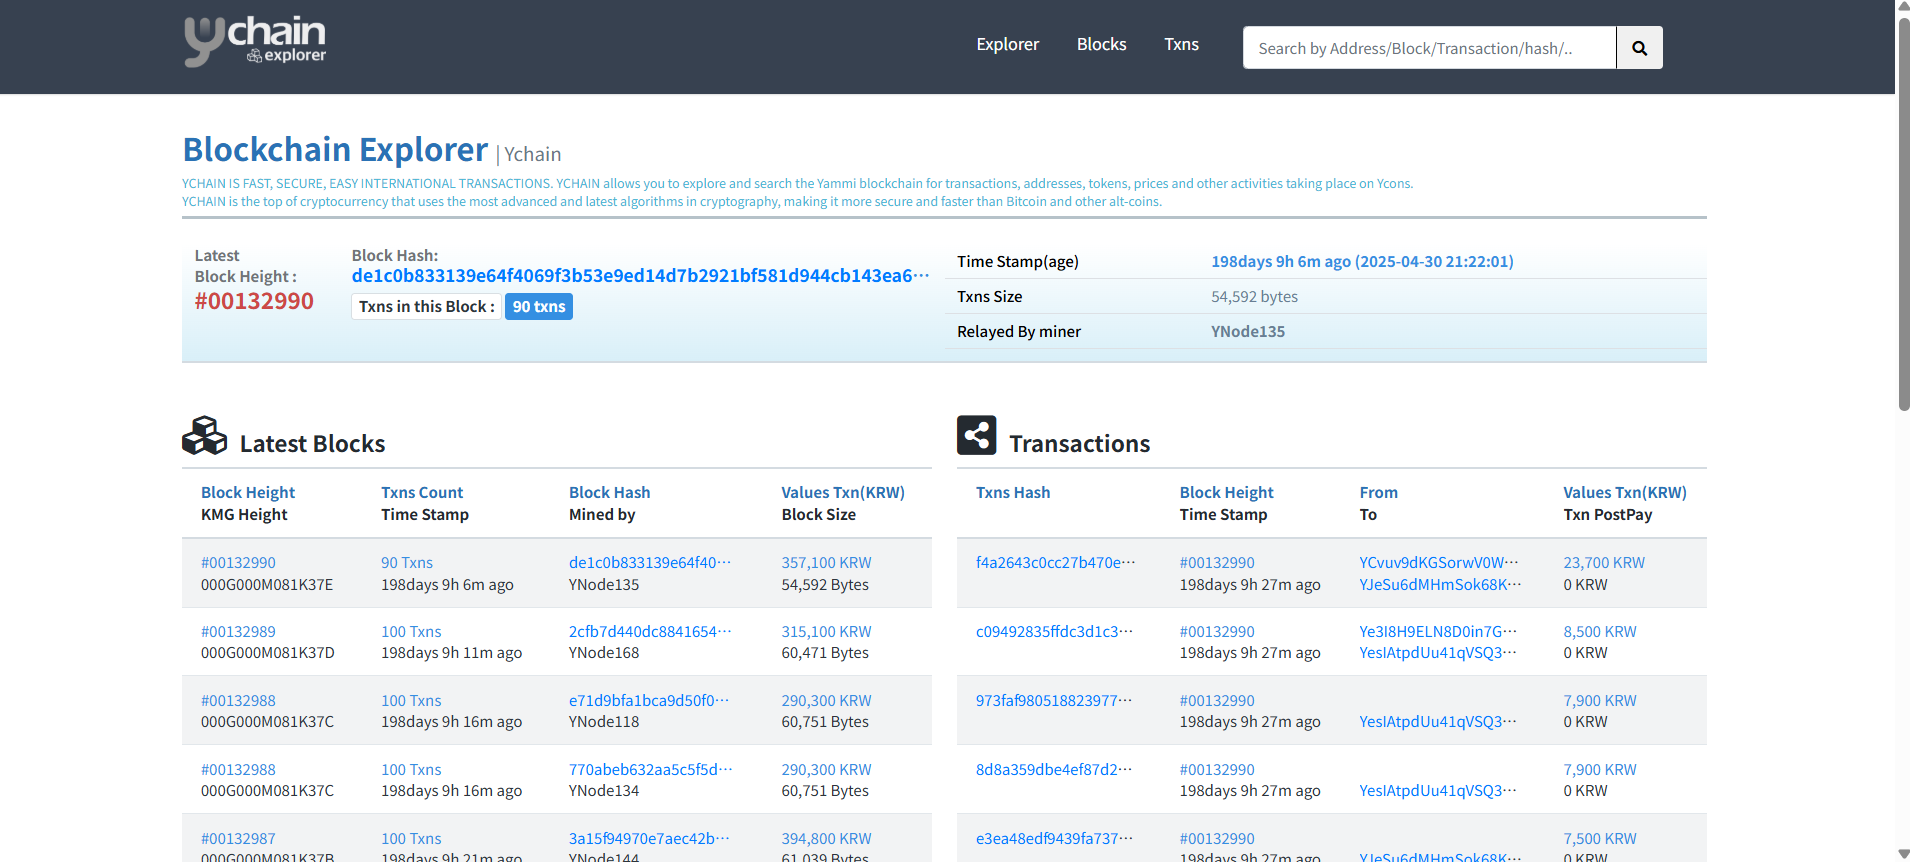
Task: Open transaction hash f4a2643c0cc27b470e
Action: (1055, 563)
